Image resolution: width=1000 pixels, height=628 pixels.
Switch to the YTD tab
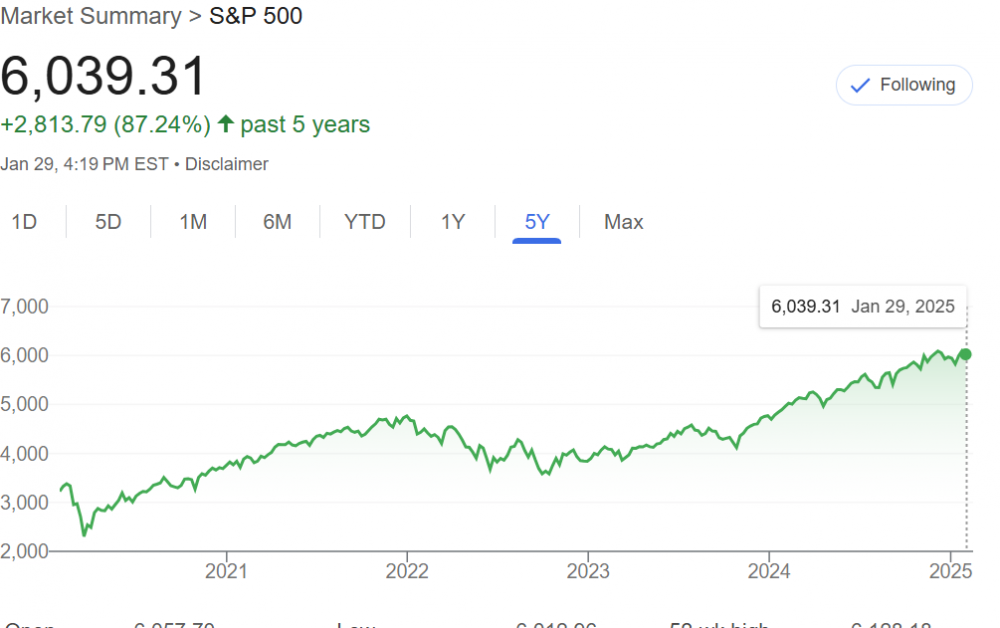[364, 222]
